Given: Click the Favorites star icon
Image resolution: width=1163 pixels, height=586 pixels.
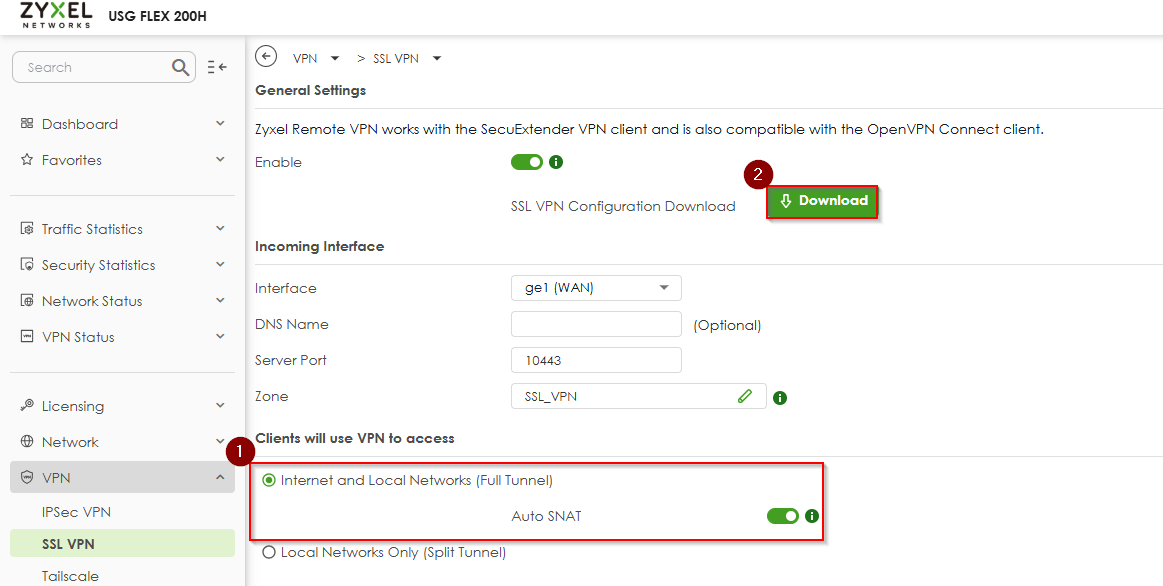Looking at the screenshot, I should pyautogui.click(x=27, y=160).
